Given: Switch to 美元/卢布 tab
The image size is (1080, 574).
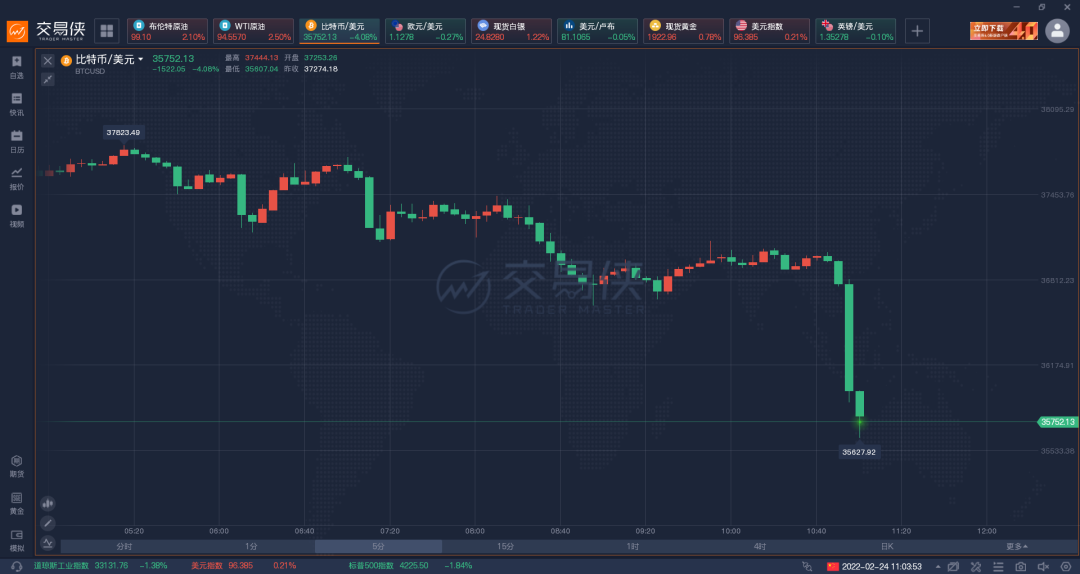Looking at the screenshot, I should point(598,31).
